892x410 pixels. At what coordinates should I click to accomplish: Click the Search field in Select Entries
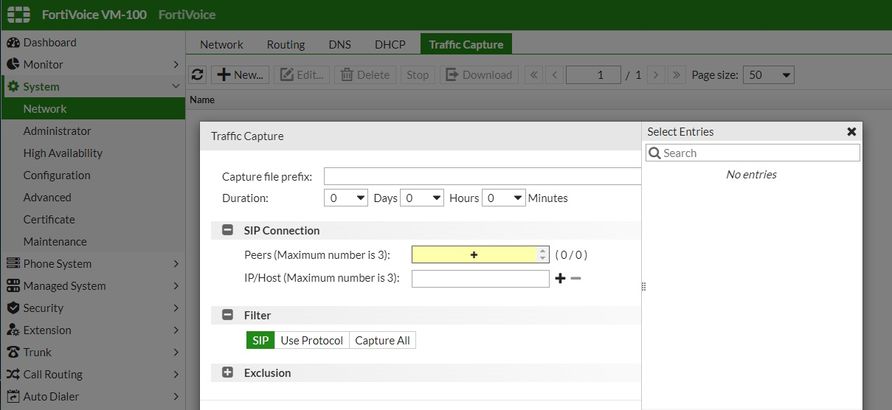[753, 153]
